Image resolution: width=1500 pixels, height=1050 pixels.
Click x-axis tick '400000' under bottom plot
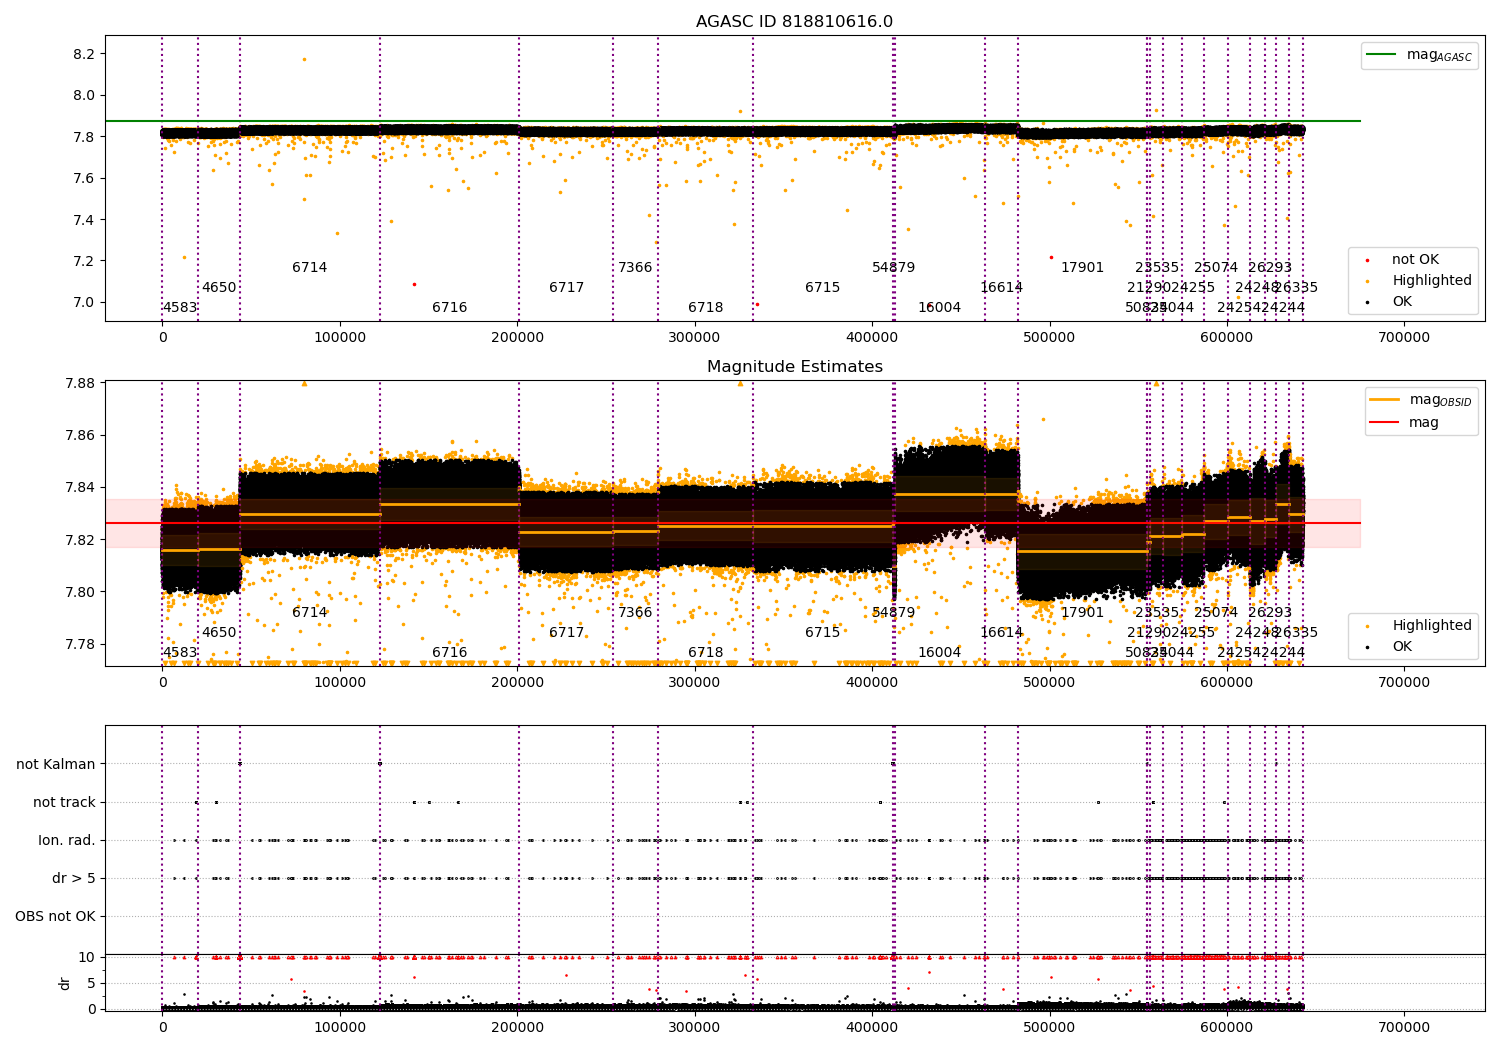872,1027
